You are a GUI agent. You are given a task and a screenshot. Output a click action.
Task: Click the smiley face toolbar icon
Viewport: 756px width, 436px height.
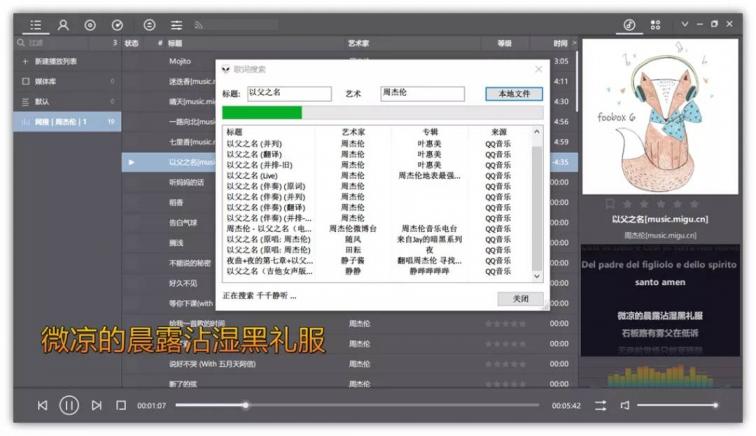point(149,25)
